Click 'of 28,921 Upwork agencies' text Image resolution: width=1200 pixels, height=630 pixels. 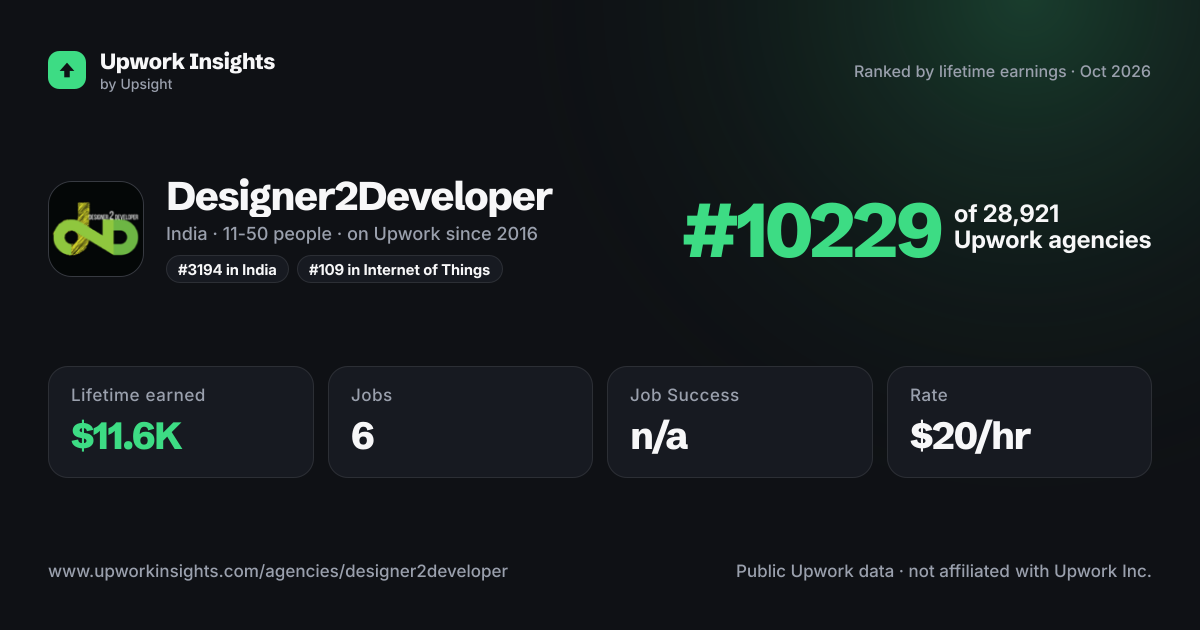[x=1052, y=227]
